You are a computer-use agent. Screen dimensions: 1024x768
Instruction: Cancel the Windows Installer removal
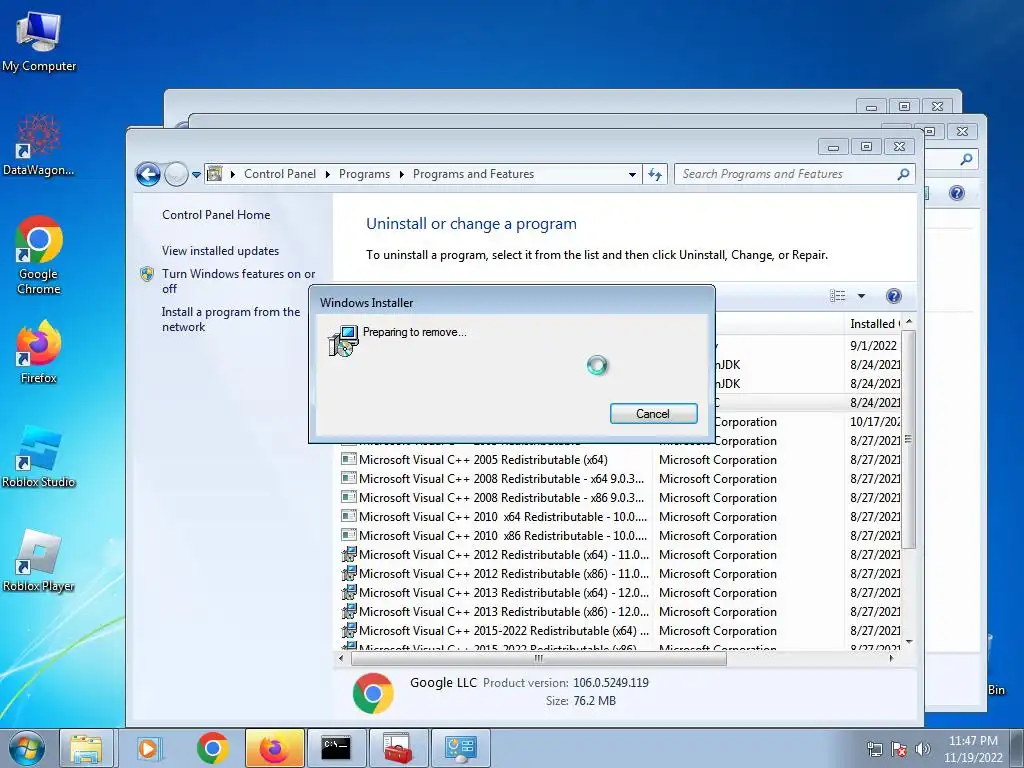pyautogui.click(x=654, y=413)
